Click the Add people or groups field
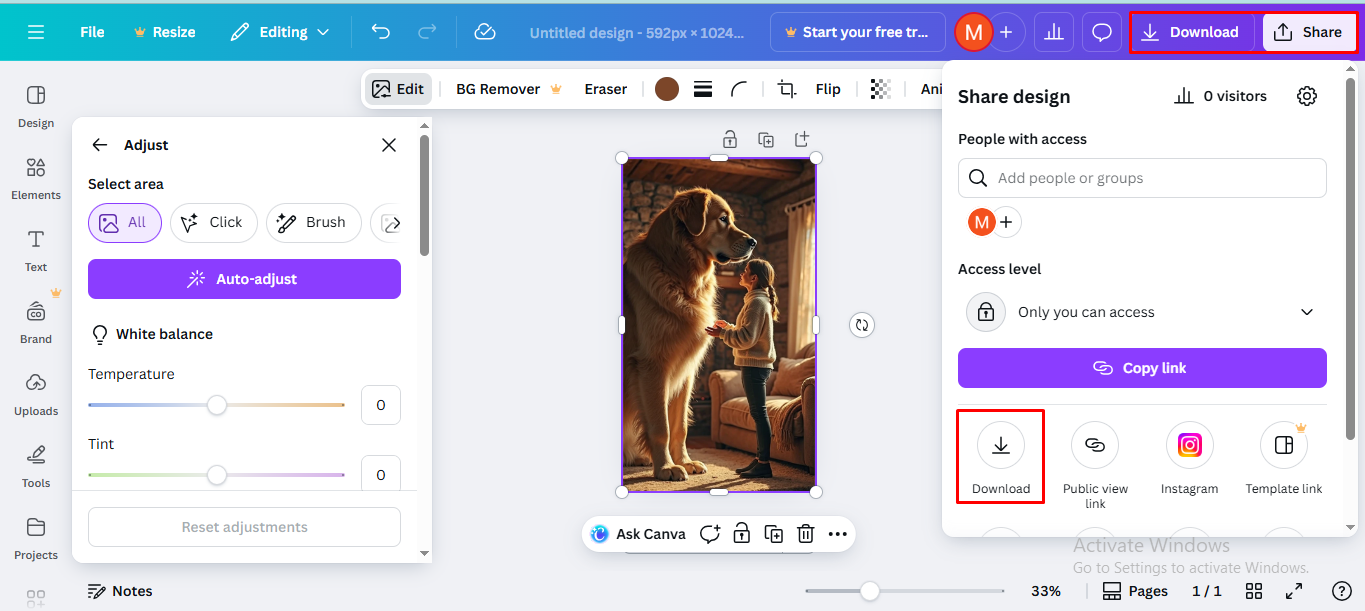The image size is (1365, 611). (x=1141, y=177)
